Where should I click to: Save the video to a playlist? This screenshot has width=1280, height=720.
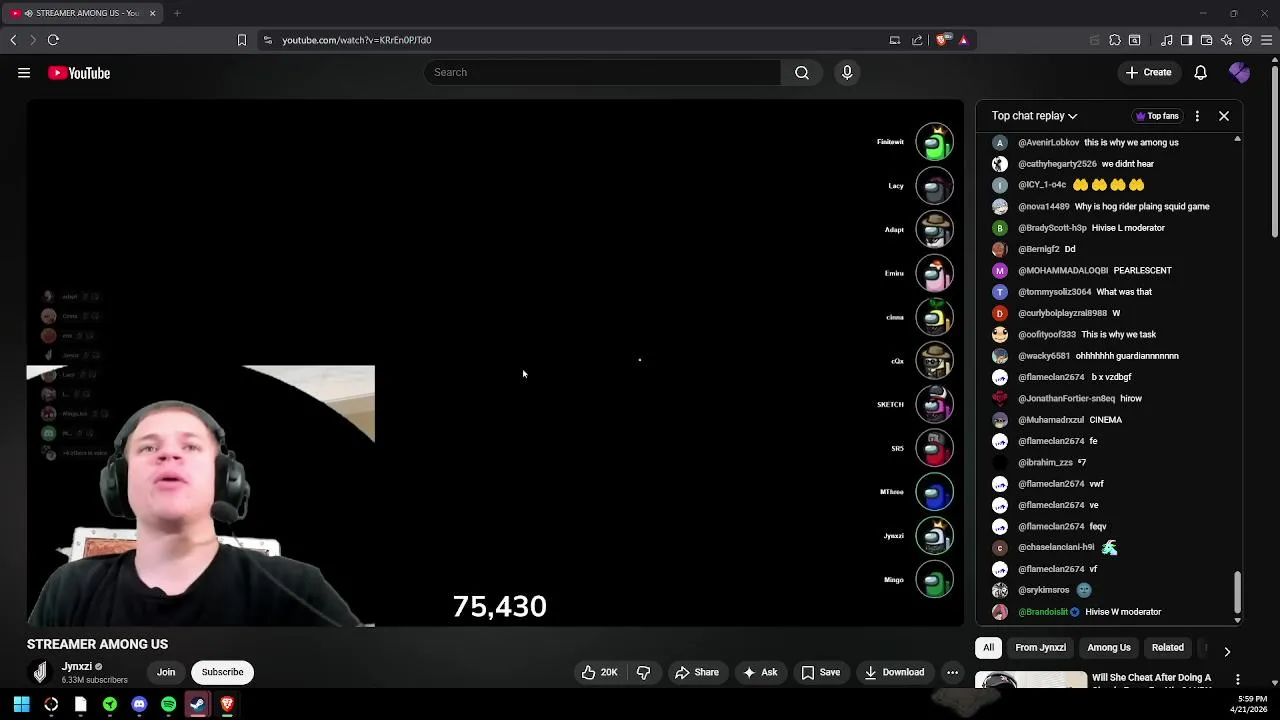(x=820, y=672)
